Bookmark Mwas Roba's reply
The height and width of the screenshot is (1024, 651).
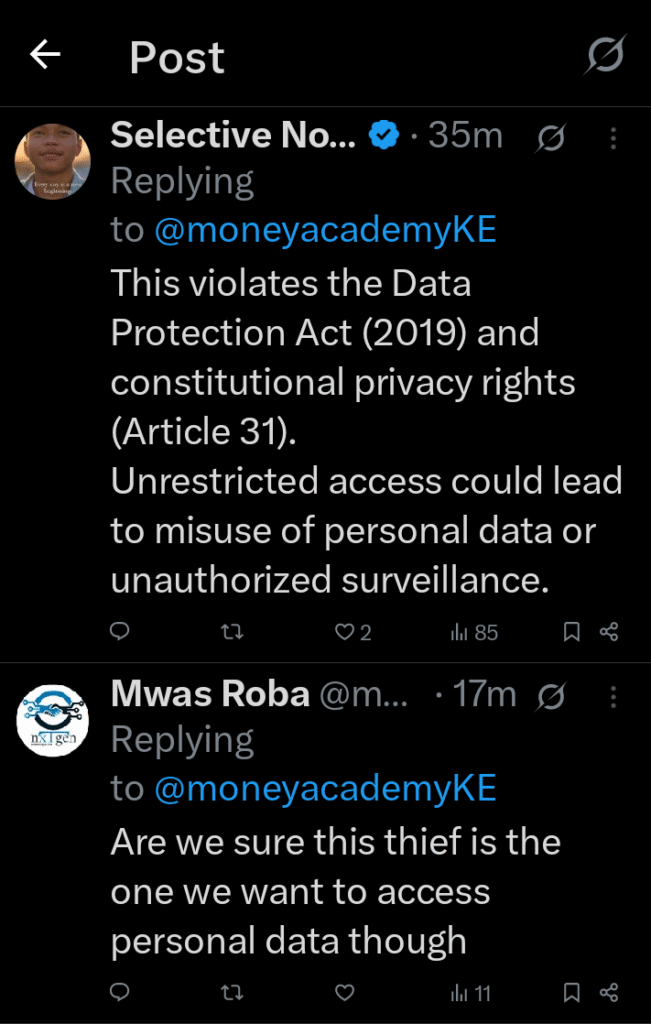click(x=571, y=993)
